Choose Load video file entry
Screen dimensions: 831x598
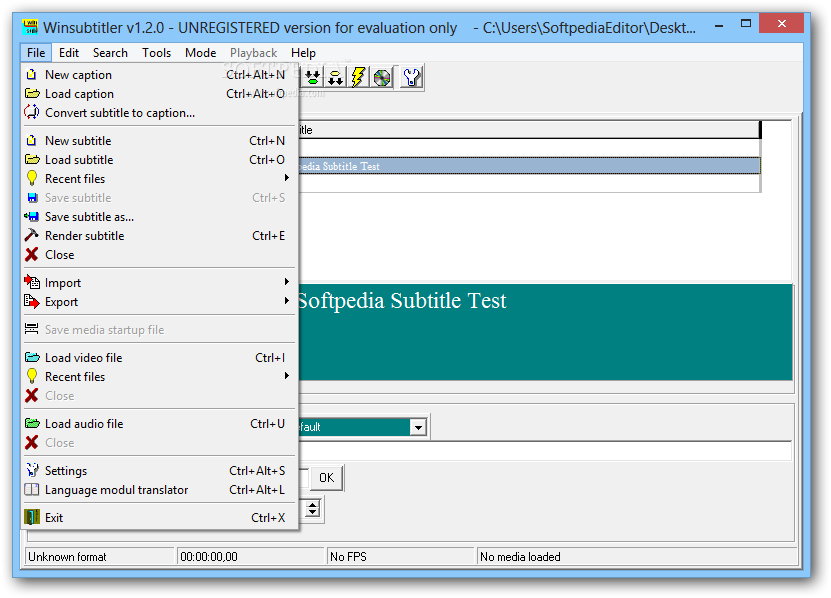[158, 358]
